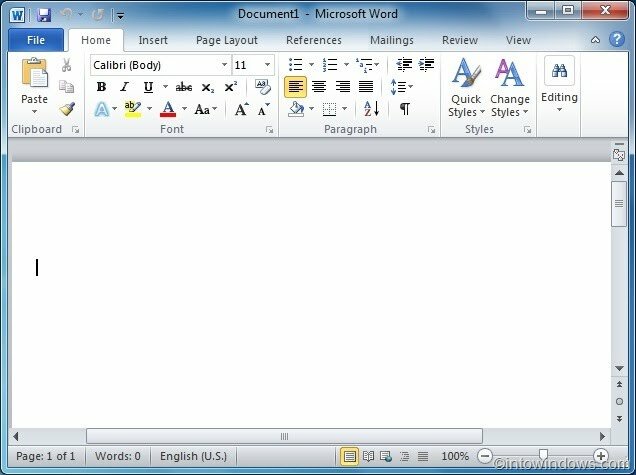Click the horizontal scrollbar thumb

coord(284,436)
